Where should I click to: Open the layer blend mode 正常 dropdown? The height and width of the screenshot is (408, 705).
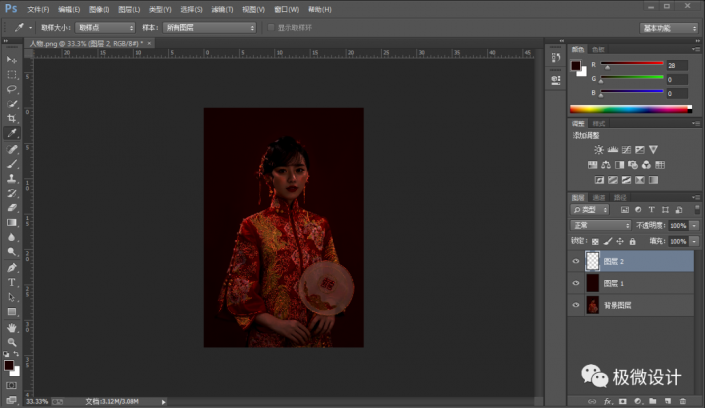click(x=600, y=225)
